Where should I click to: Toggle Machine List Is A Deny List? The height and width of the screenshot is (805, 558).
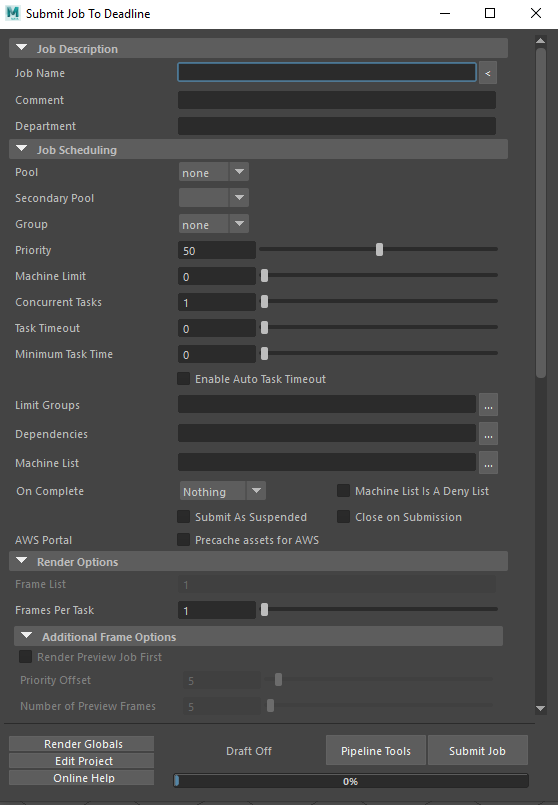tap(343, 491)
